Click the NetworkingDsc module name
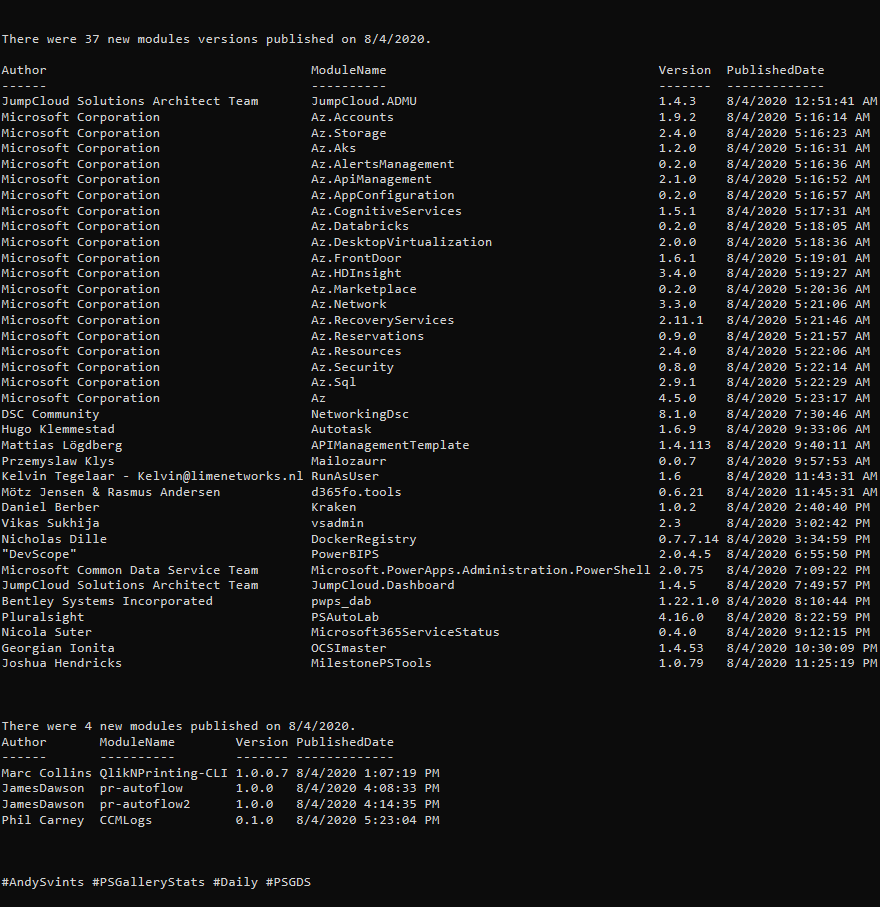880x907 pixels. pyautogui.click(x=359, y=414)
